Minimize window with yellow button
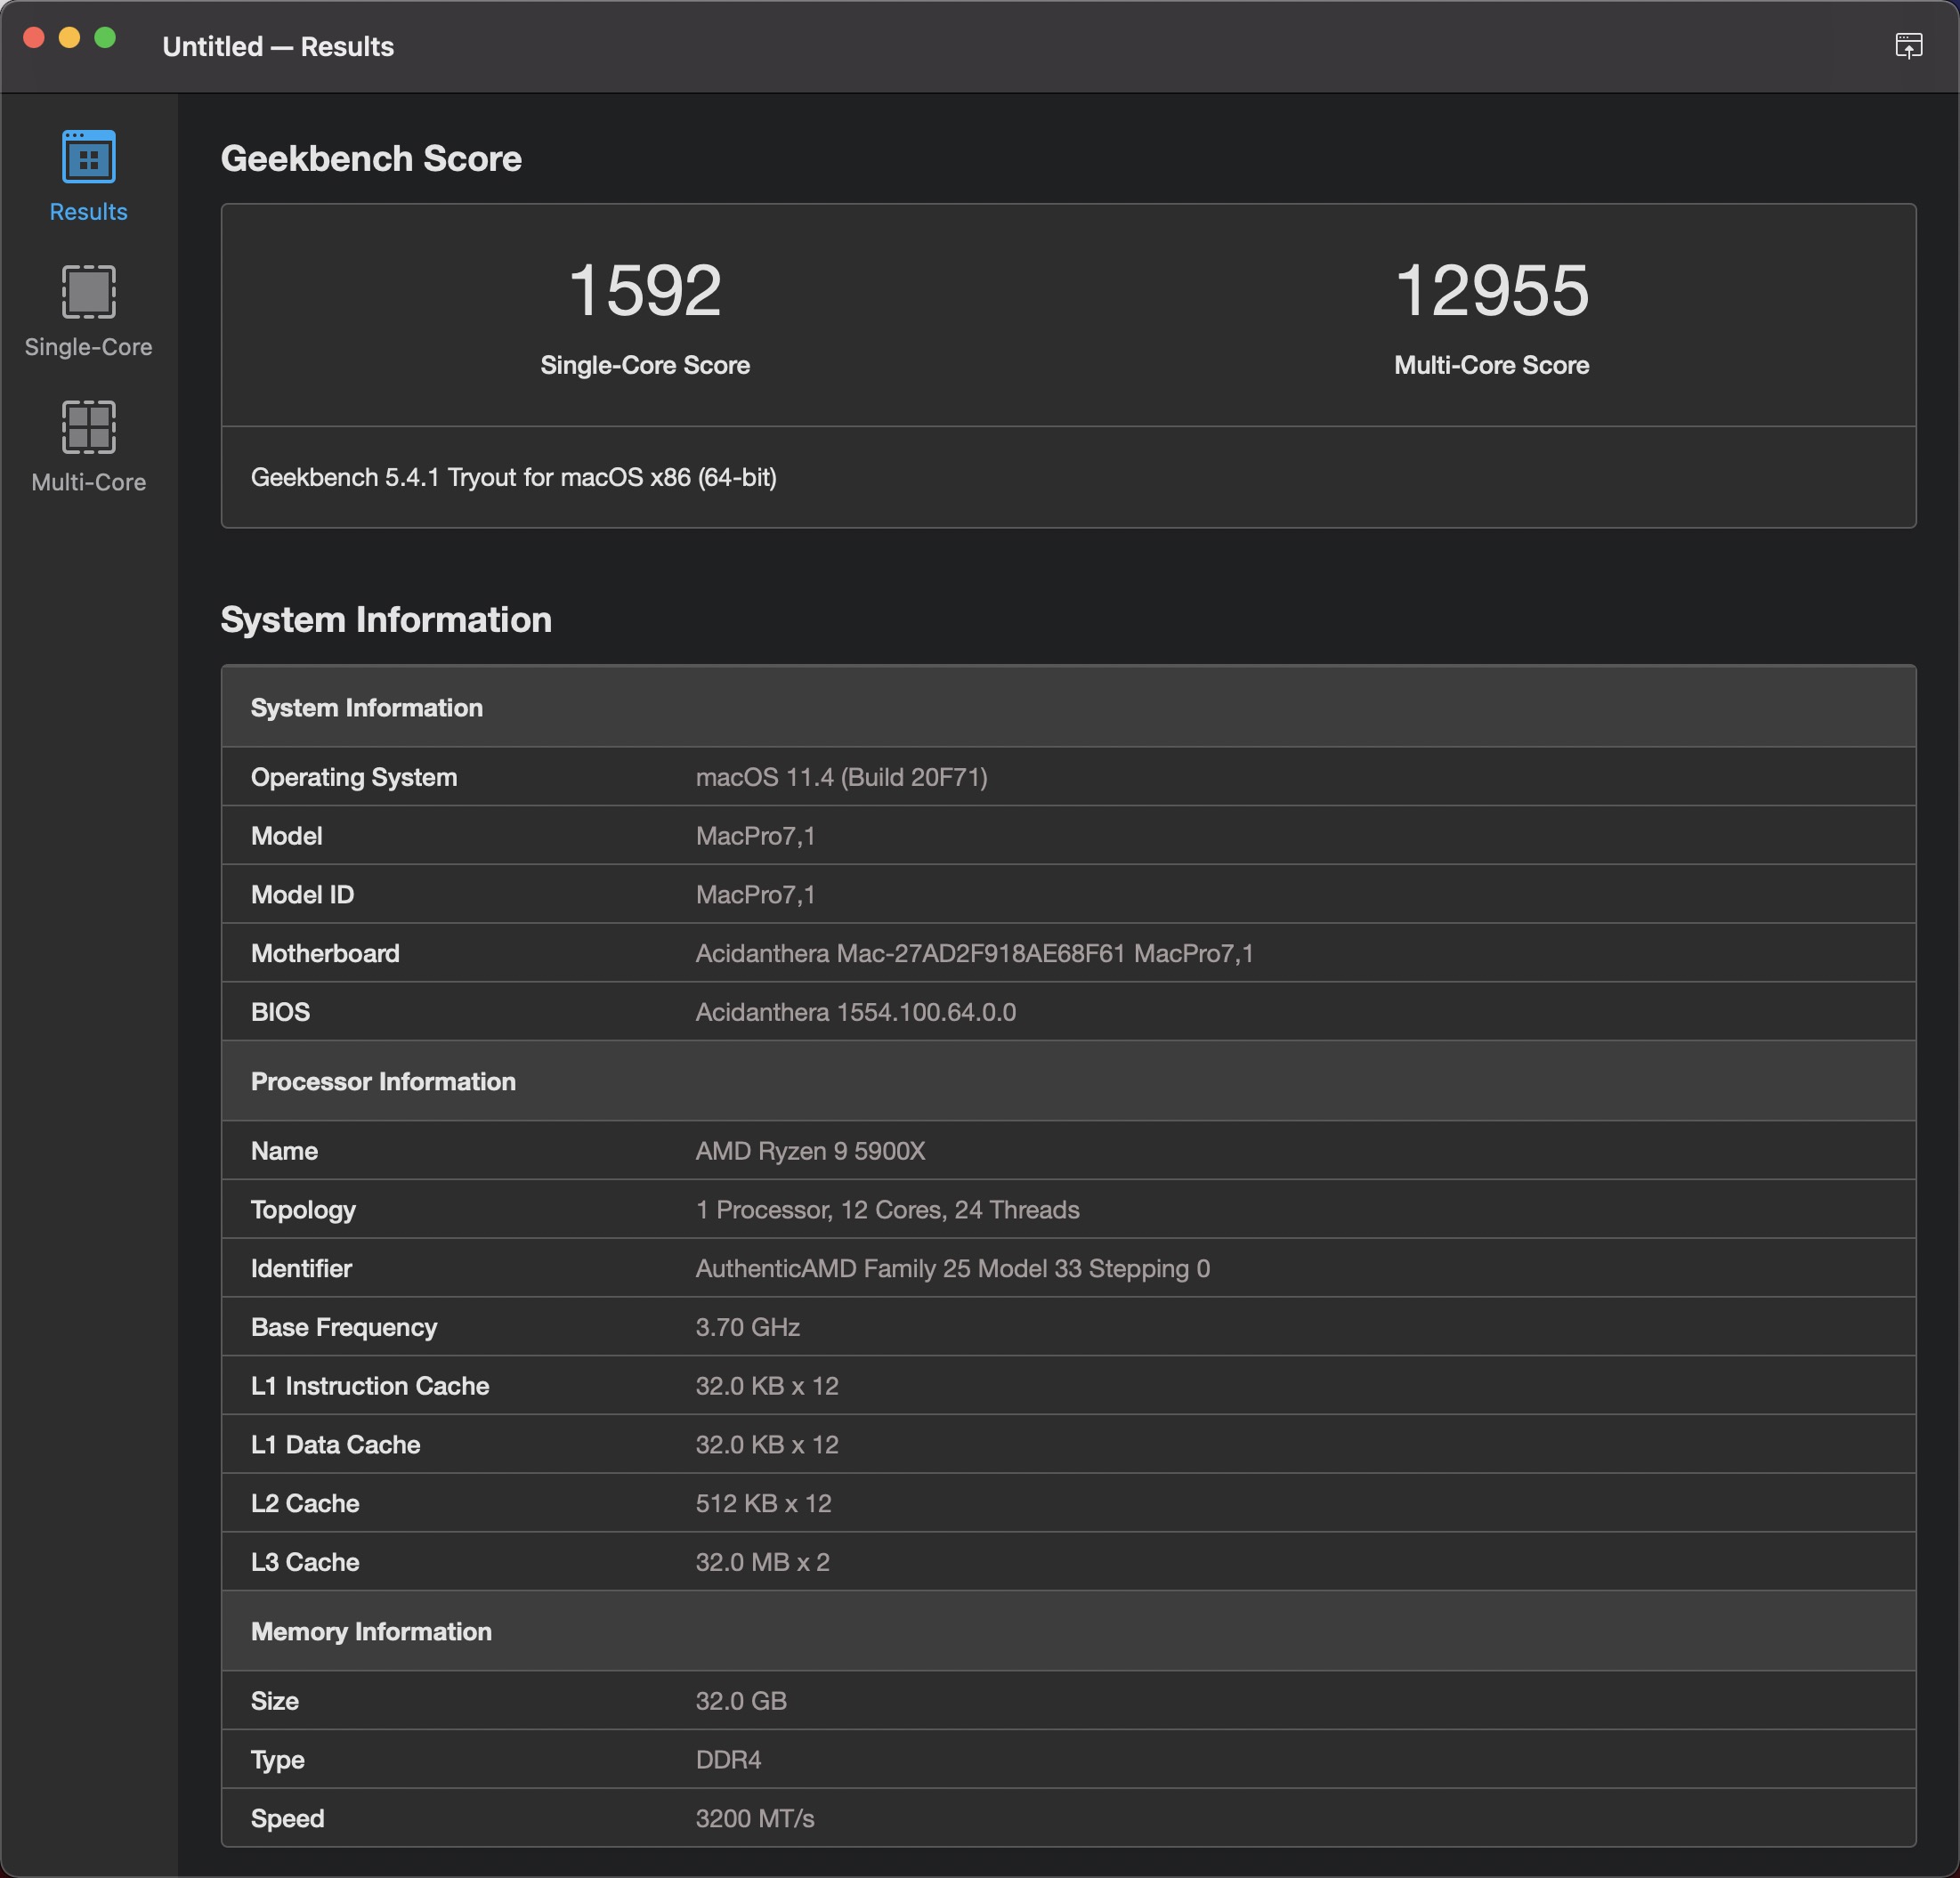This screenshot has height=1878, width=1960. (69, 38)
